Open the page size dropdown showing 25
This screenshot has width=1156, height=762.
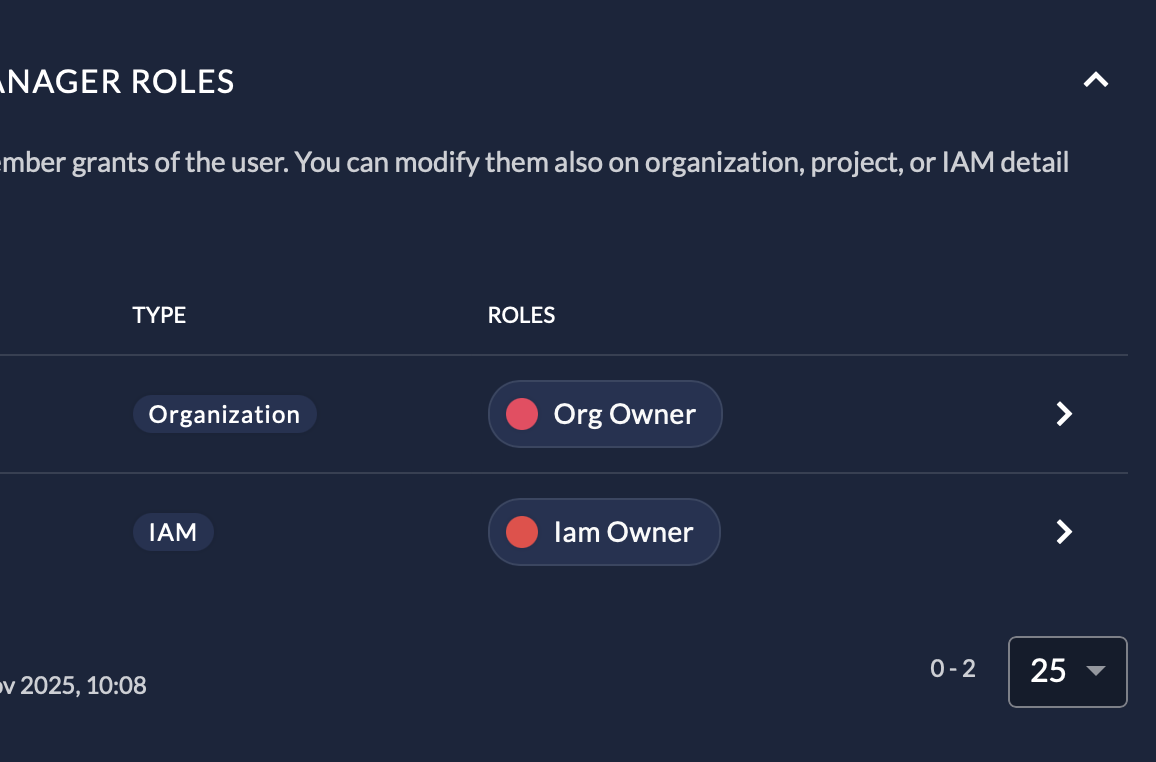(x=1067, y=671)
